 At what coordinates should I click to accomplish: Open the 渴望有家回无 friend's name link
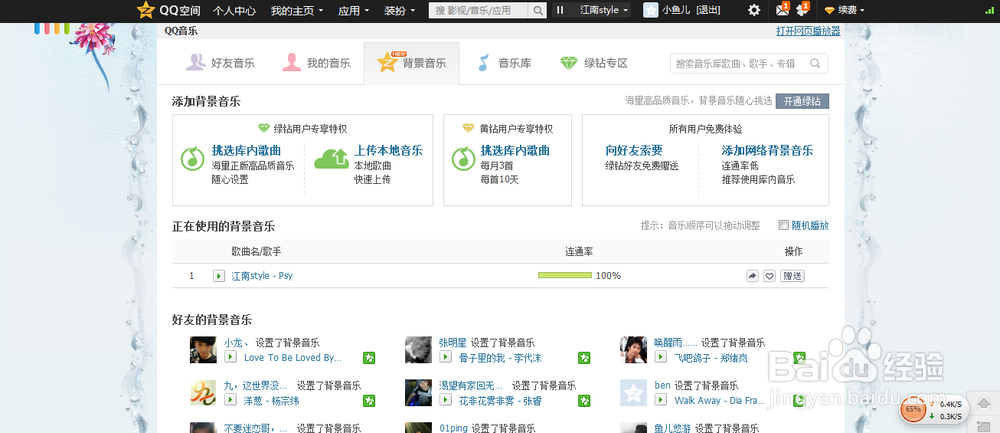471,385
